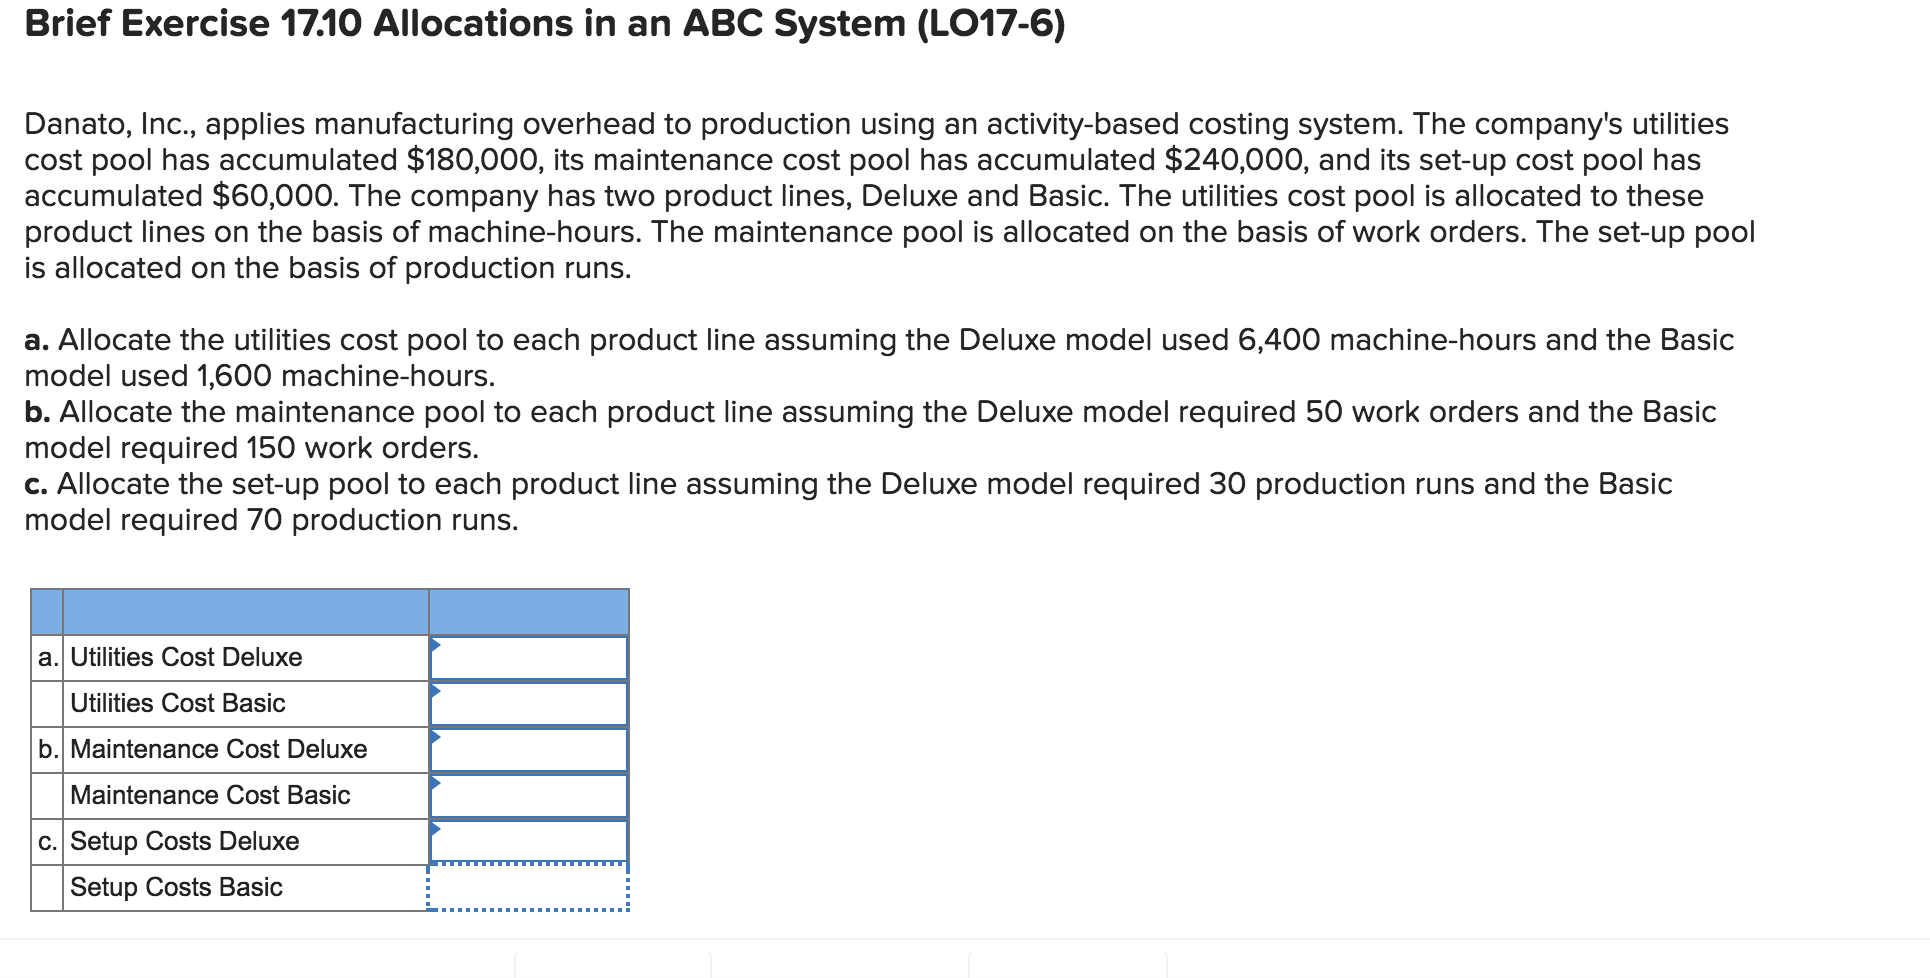
Task: Open the Utilities Cost Deluxe answer dropdown
Action: click(530, 658)
